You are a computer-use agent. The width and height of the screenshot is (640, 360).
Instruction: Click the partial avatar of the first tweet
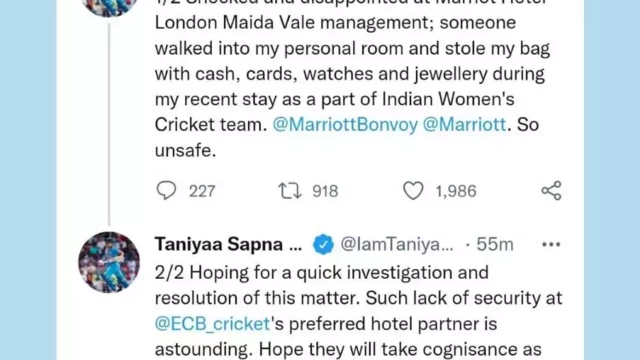coord(109,8)
